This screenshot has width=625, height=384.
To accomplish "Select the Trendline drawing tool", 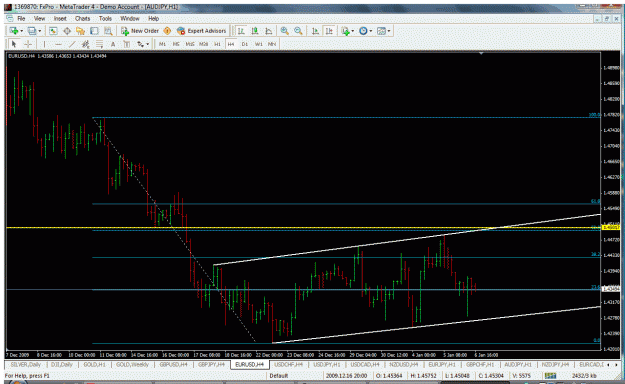I will click(x=72, y=44).
